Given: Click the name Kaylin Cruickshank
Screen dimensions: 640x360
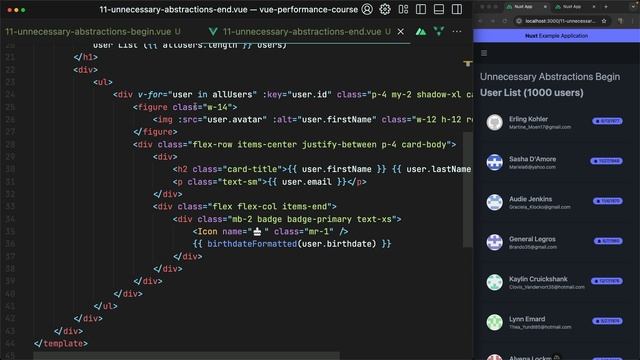Looking at the screenshot, I should coord(538,279).
